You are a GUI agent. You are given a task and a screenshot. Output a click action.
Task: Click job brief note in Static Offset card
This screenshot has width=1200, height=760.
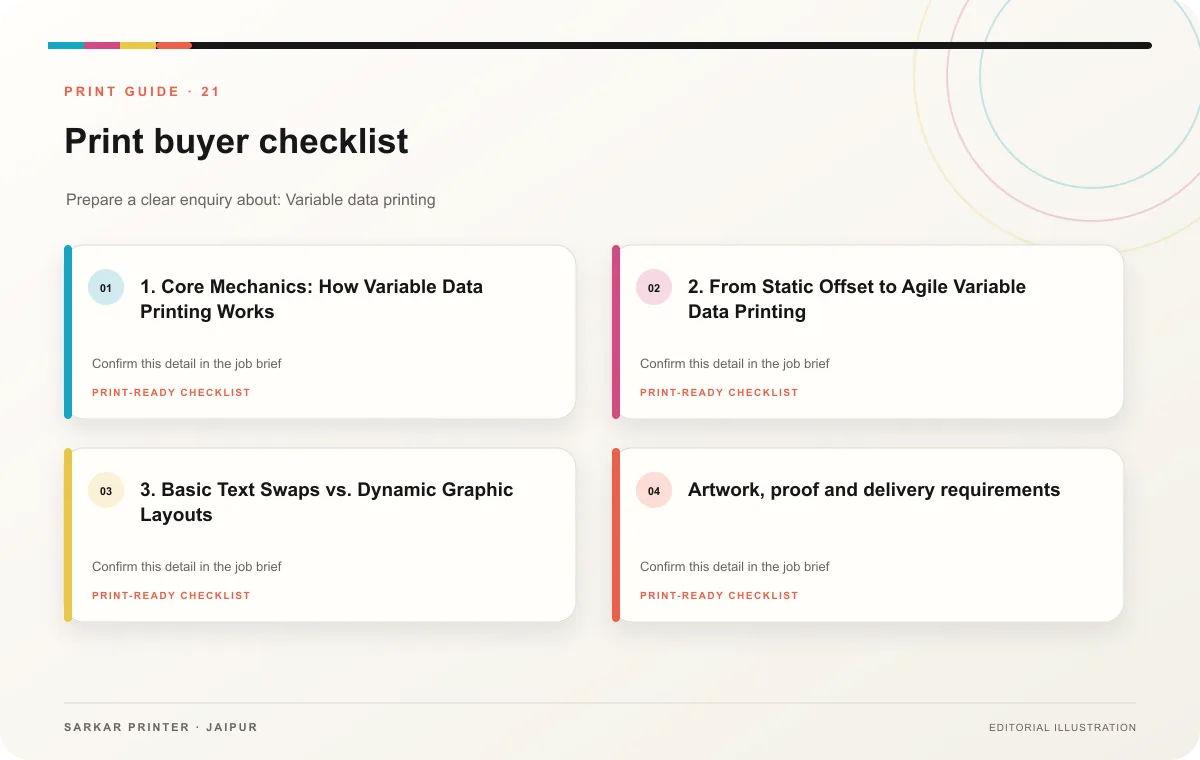pos(735,364)
